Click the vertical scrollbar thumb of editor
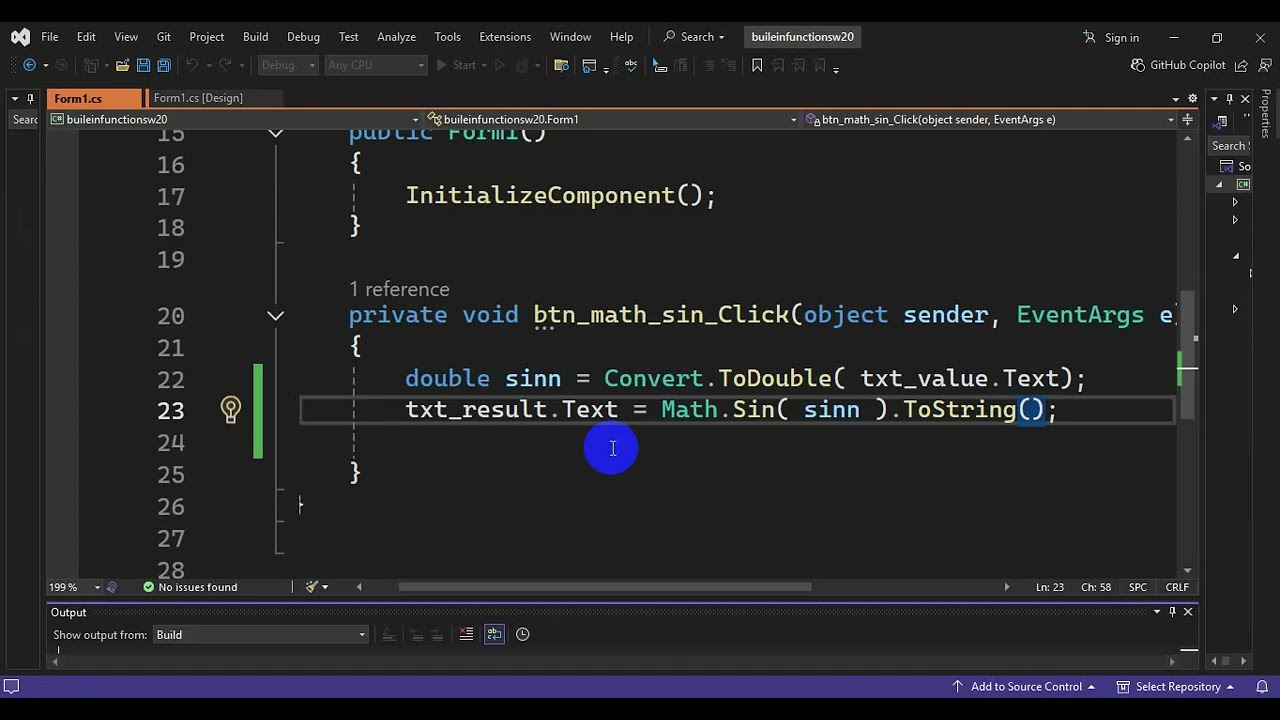1280x720 pixels. [x=1186, y=355]
